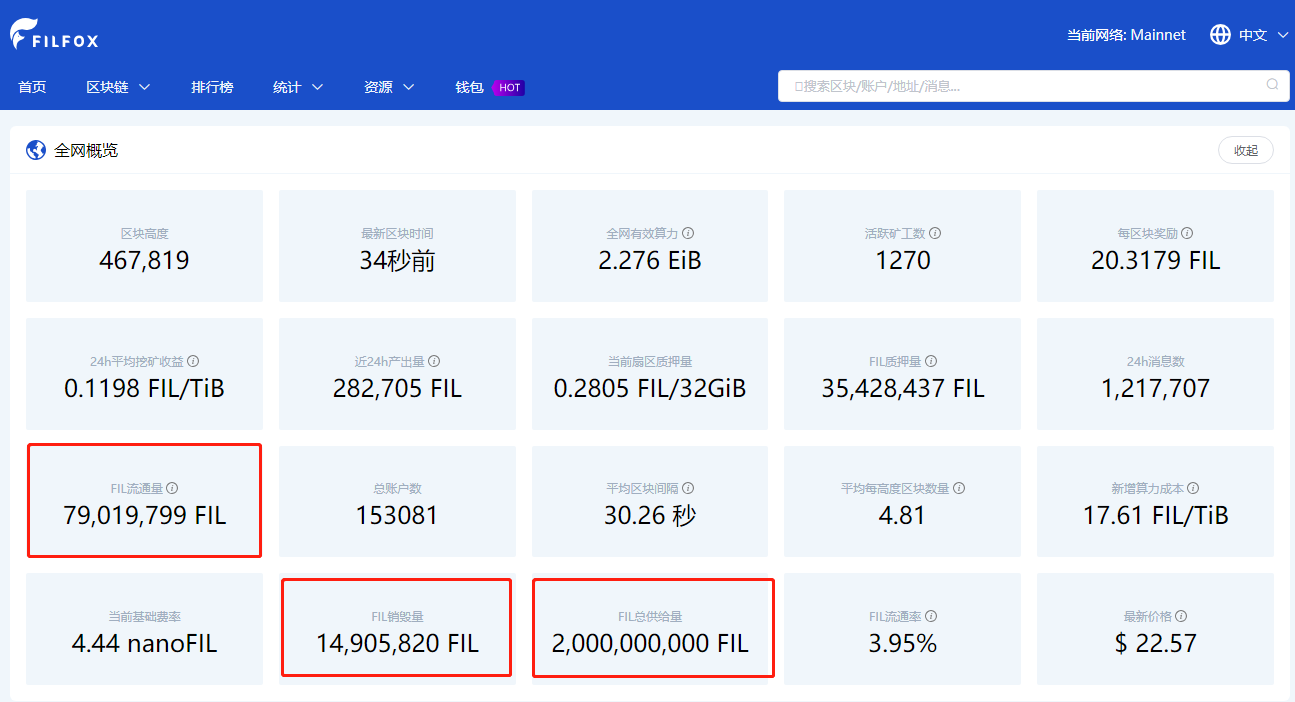Select the 3.95% circulation rate
1295x702 pixels.
coord(903,643)
